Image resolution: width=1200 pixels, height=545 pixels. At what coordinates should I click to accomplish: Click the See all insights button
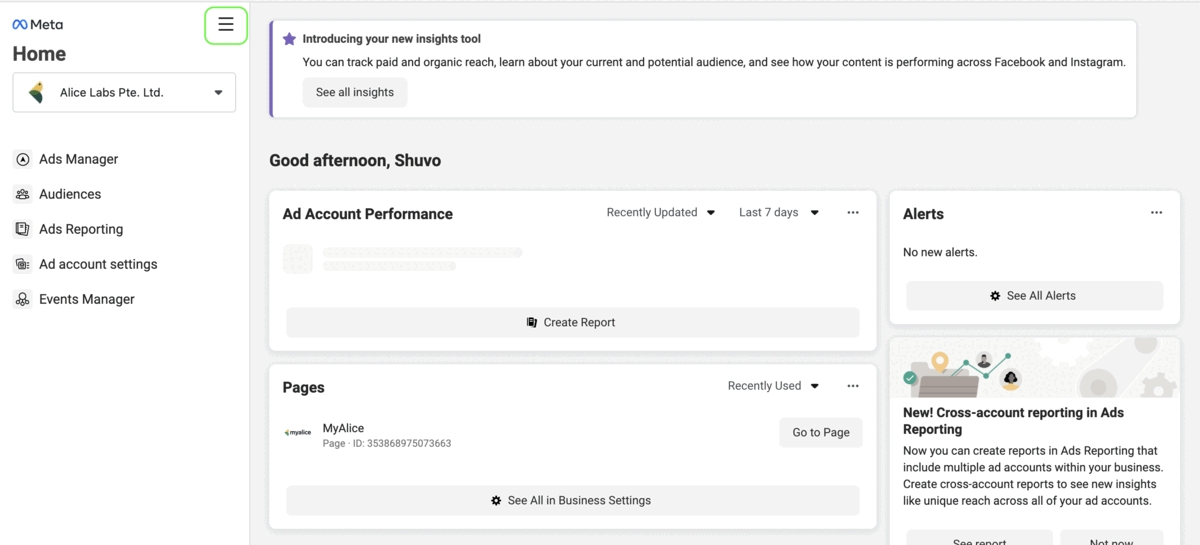355,92
